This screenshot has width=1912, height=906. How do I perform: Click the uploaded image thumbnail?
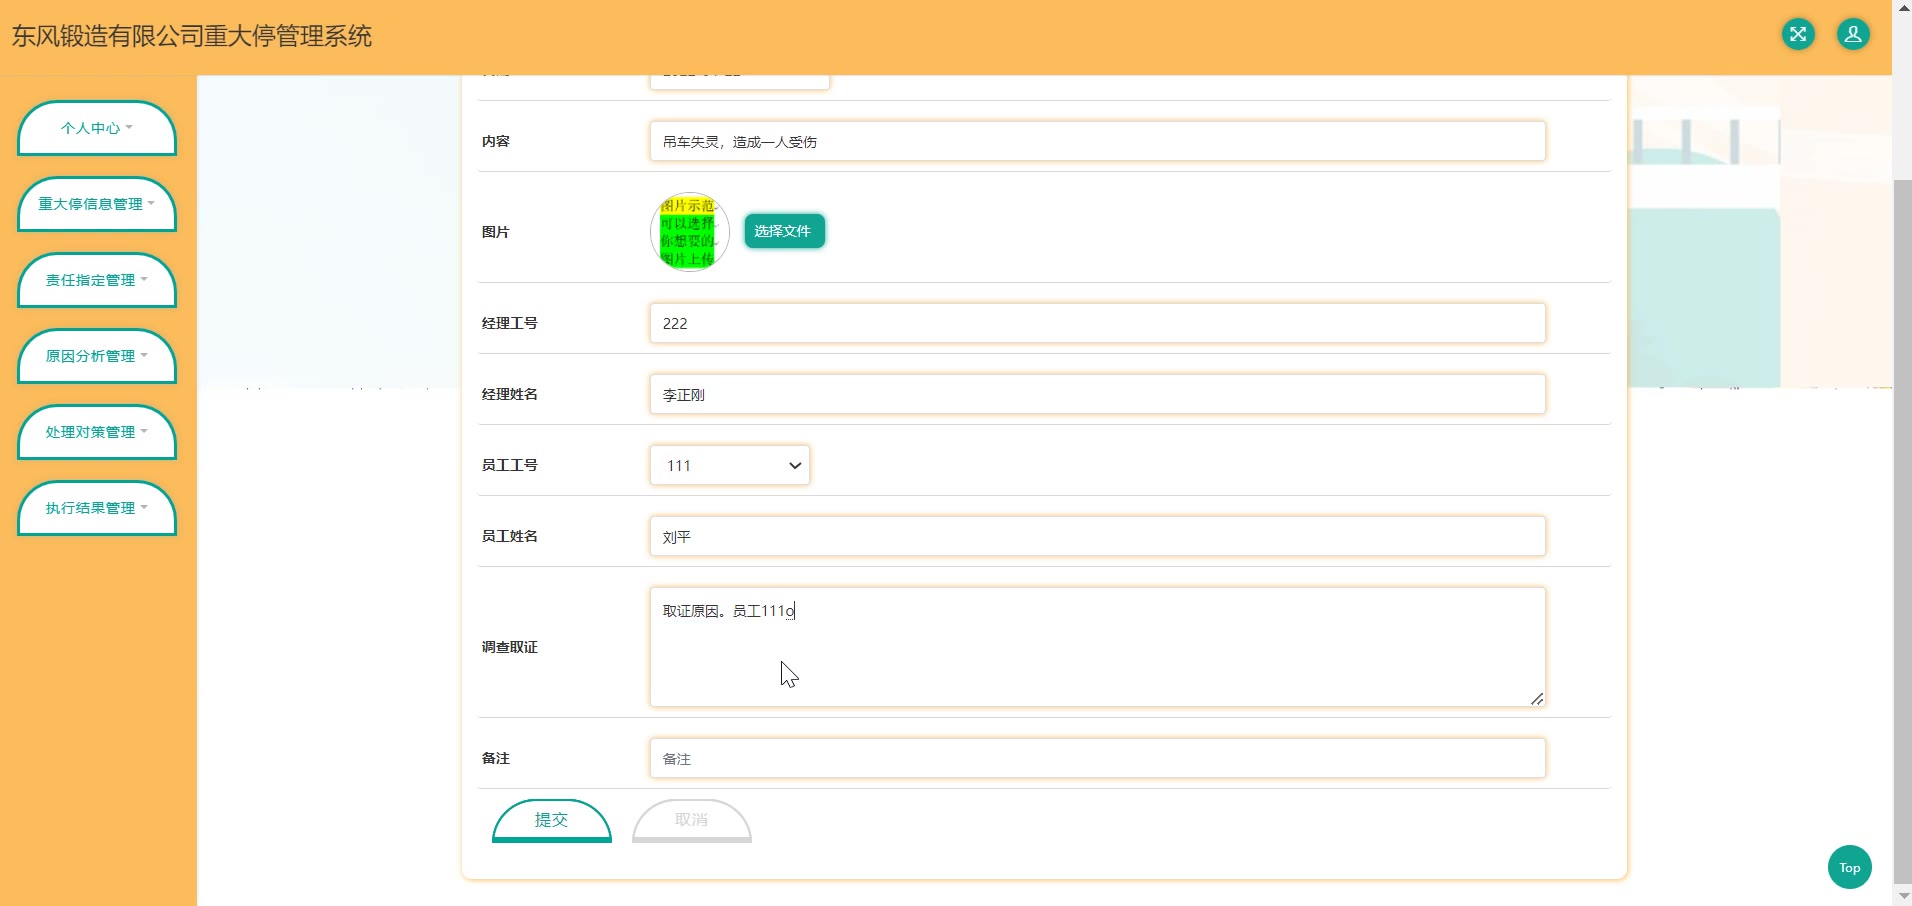[689, 232]
